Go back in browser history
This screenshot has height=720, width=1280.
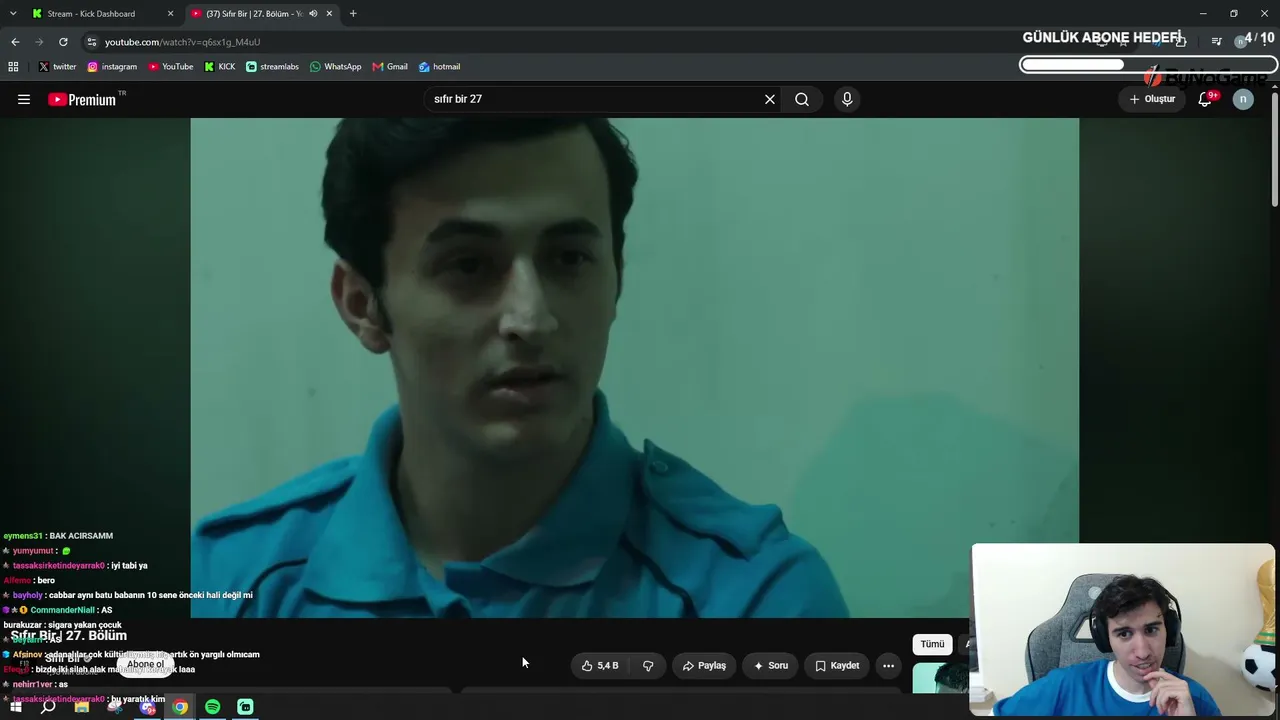[15, 42]
